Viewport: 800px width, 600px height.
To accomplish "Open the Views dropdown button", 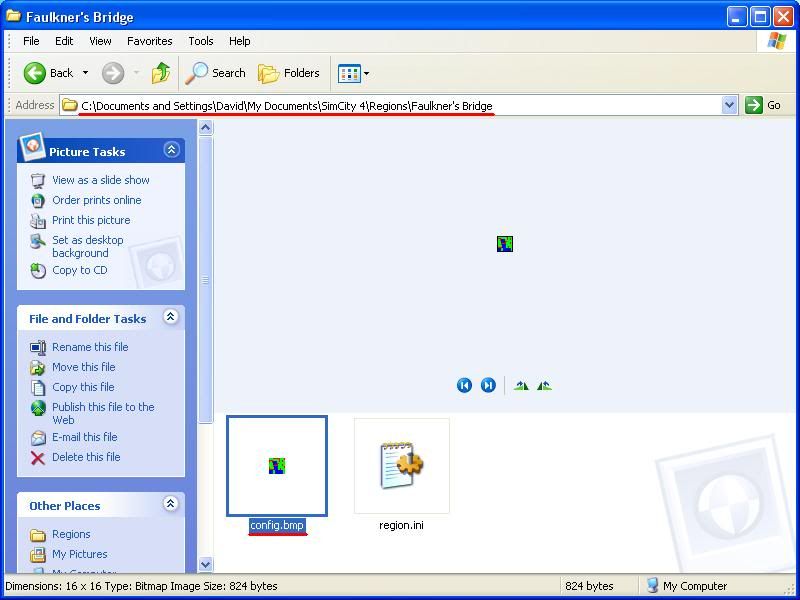I will coord(353,73).
